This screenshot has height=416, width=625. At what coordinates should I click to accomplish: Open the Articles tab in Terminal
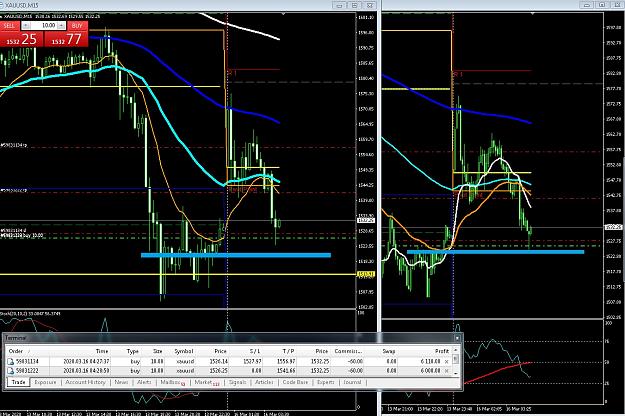coord(264,382)
